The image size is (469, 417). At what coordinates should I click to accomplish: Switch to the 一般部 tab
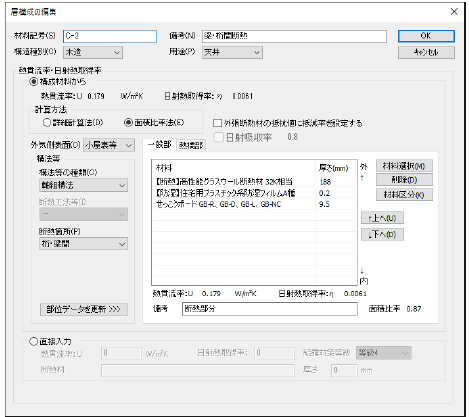(159, 145)
